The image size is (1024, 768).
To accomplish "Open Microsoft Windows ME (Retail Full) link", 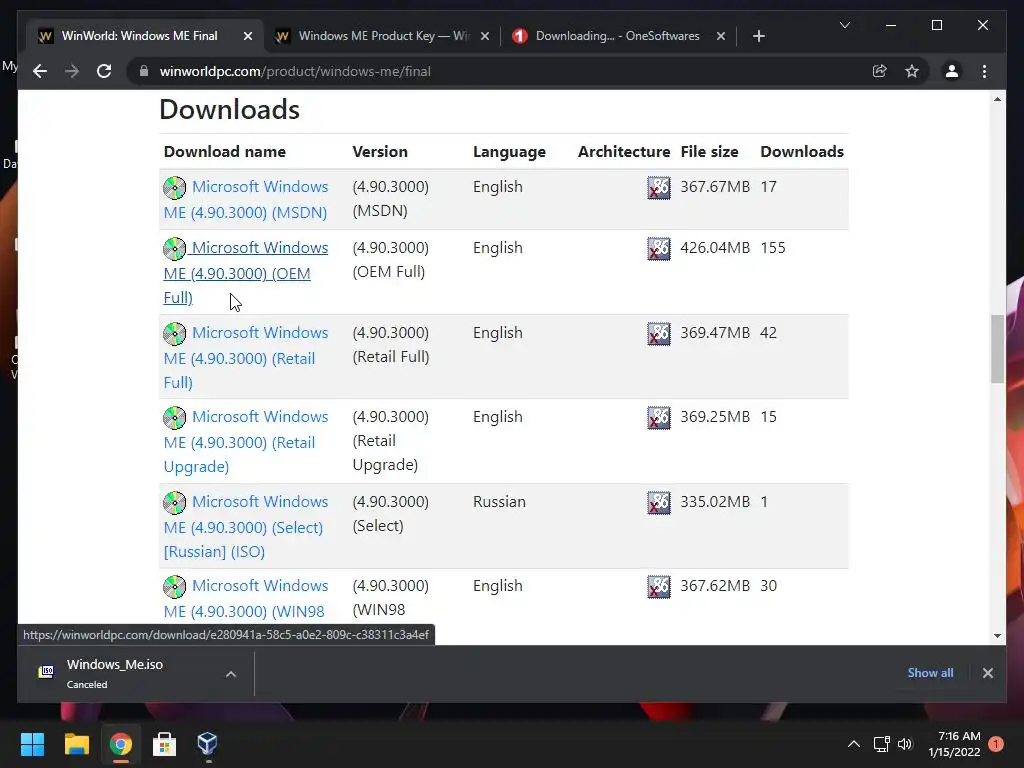I will (x=246, y=357).
